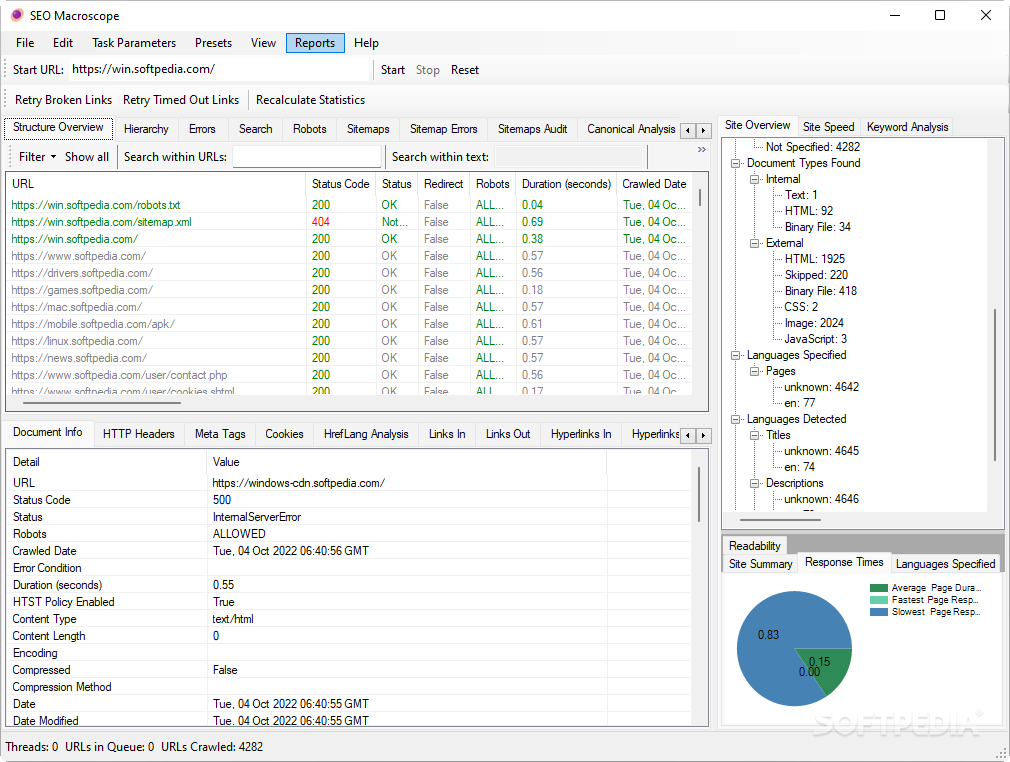Screen dimensions: 1010x762
Task: Click the Slowest Page Response legend swatch
Action: 879,612
